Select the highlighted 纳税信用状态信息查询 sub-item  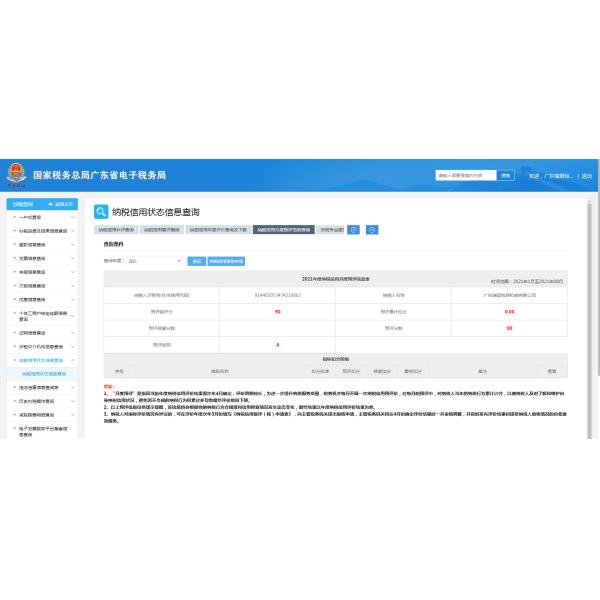(44, 373)
